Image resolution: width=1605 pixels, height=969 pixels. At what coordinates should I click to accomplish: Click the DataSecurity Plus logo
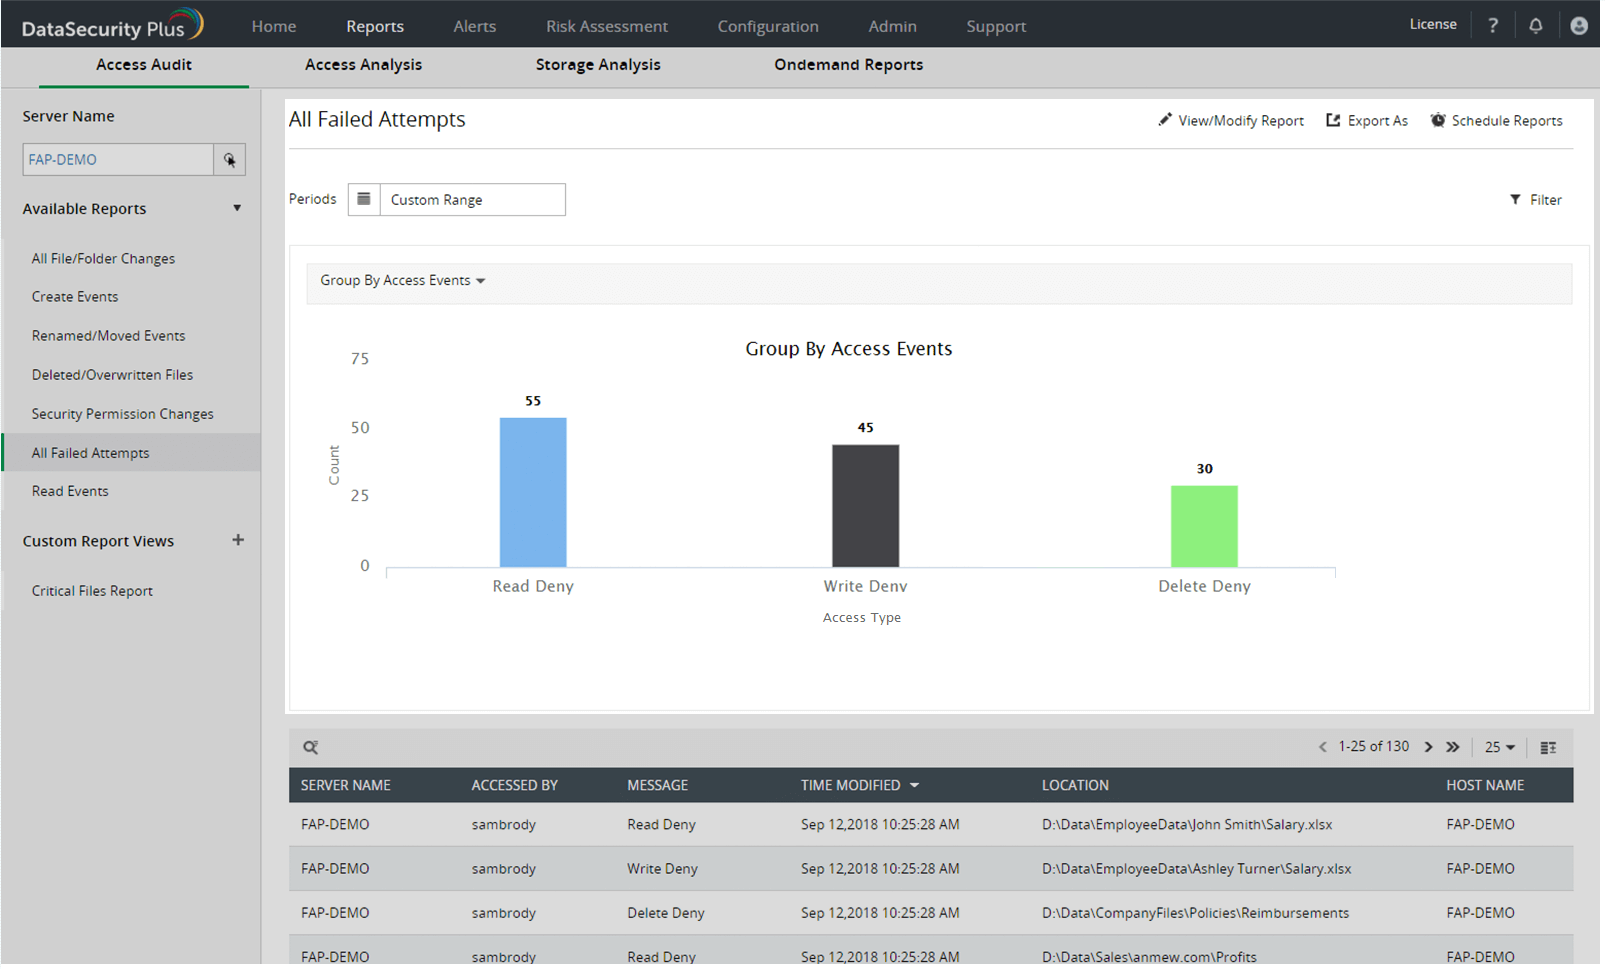tap(113, 25)
